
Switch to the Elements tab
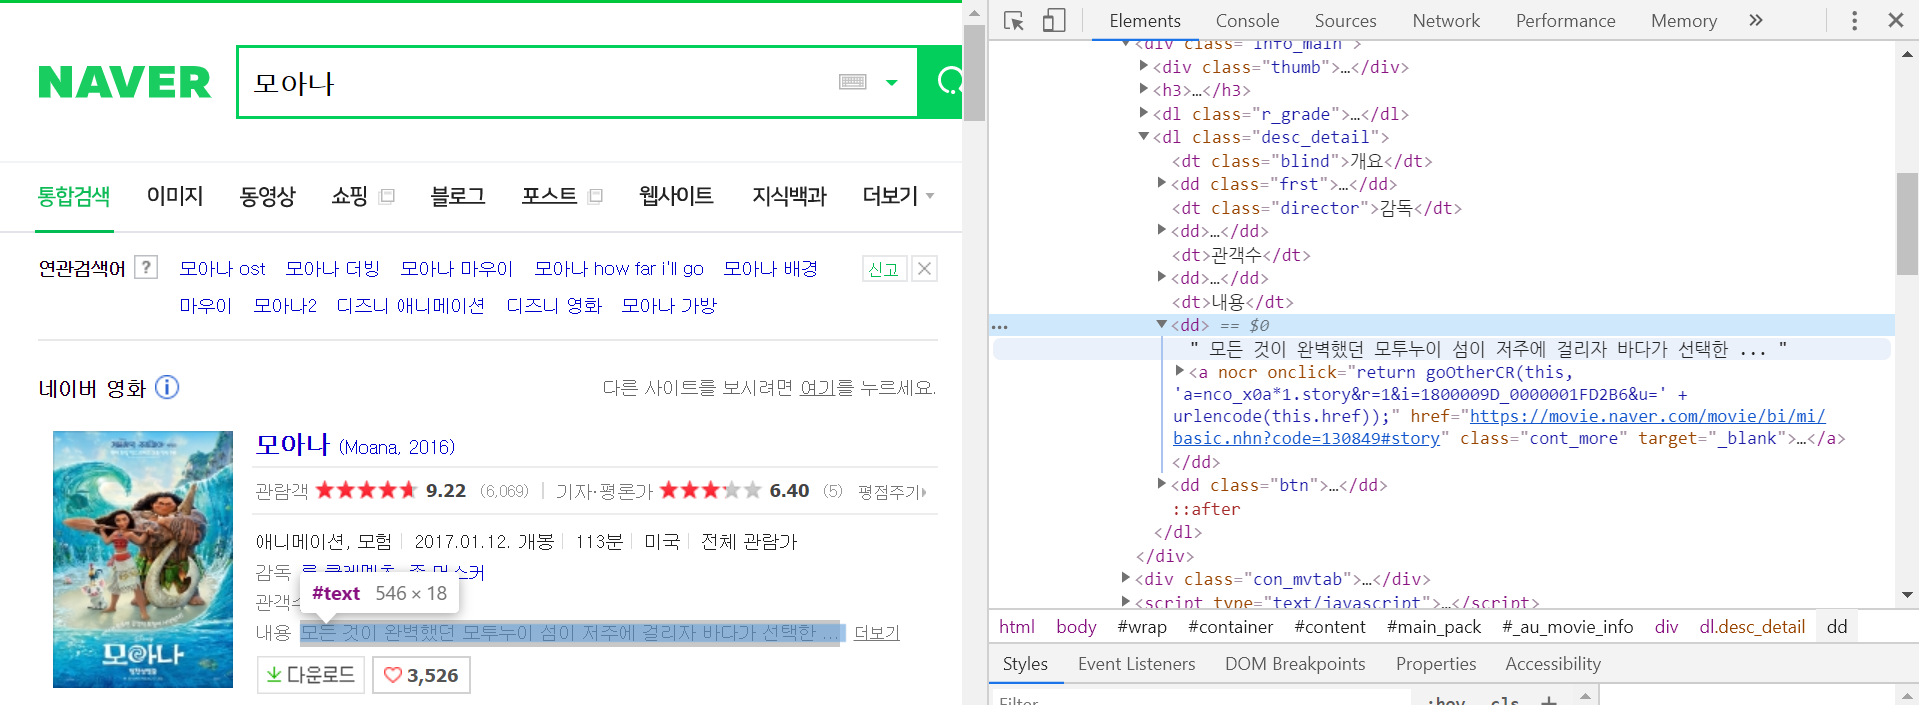pos(1144,20)
